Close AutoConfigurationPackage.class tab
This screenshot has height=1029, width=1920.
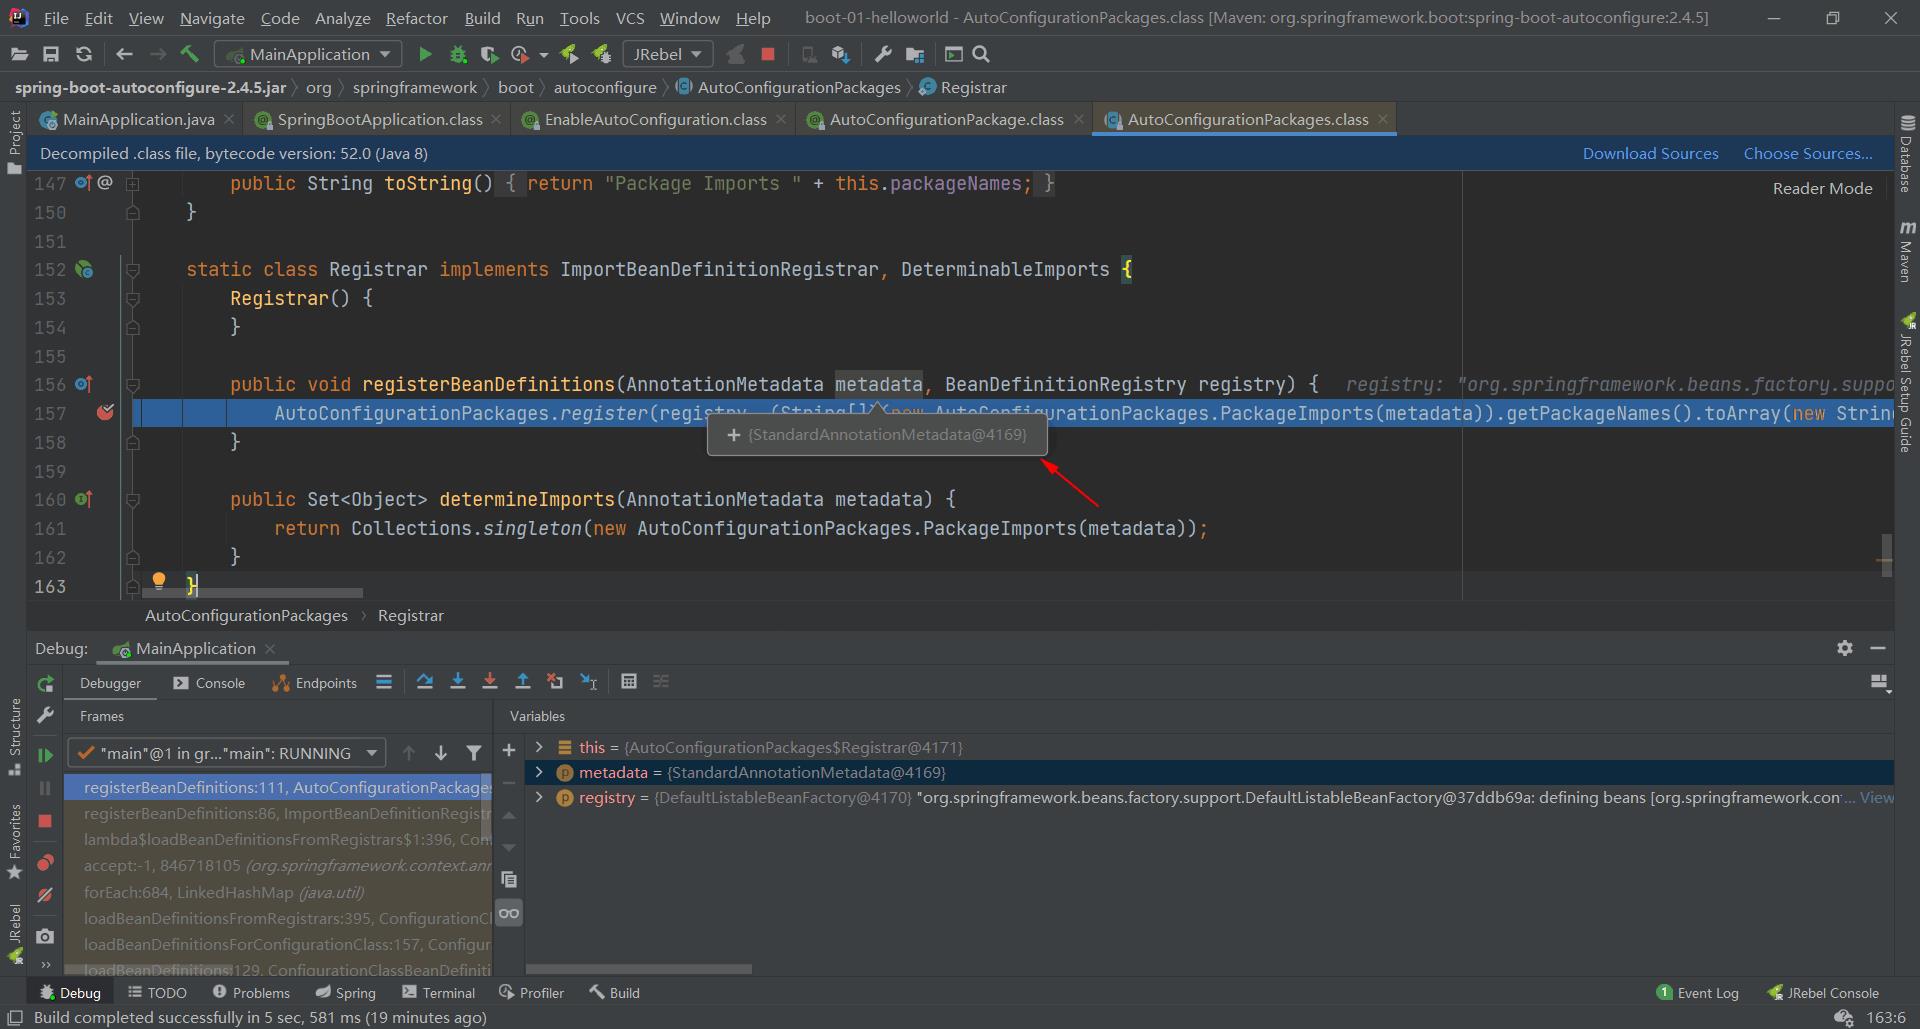point(1079,119)
